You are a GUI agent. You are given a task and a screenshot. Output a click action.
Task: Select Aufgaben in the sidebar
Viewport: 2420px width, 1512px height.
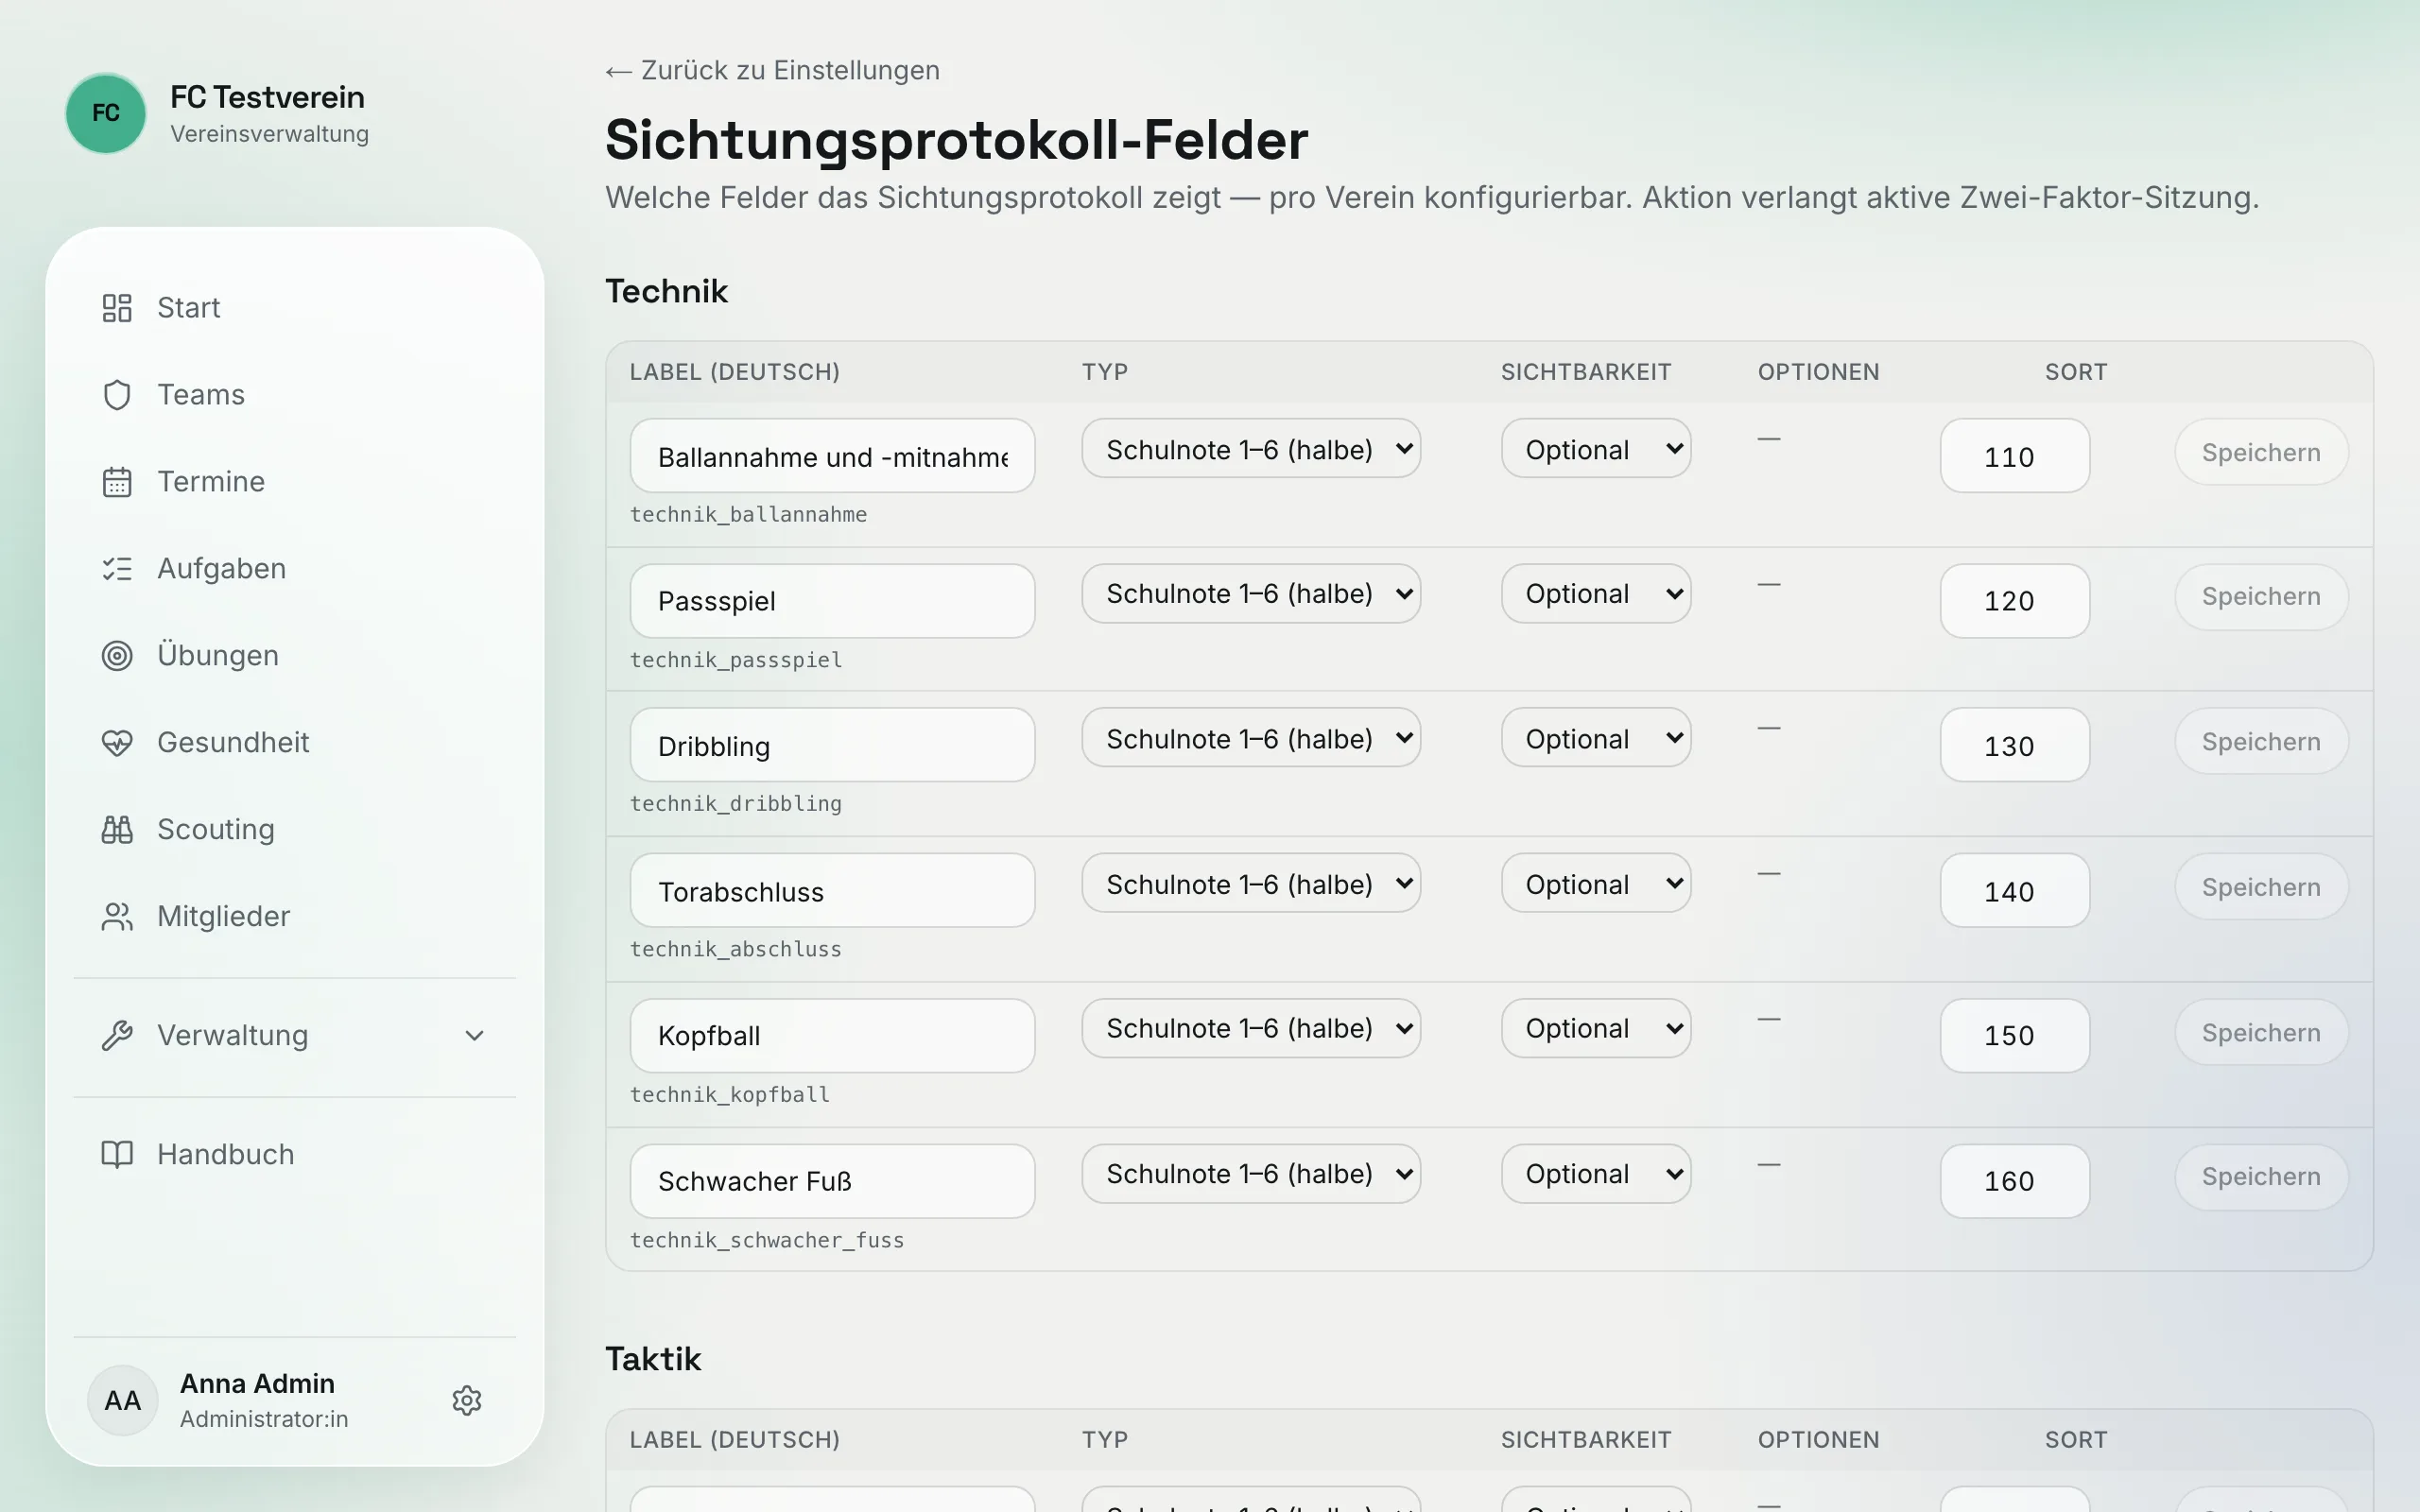click(x=294, y=569)
